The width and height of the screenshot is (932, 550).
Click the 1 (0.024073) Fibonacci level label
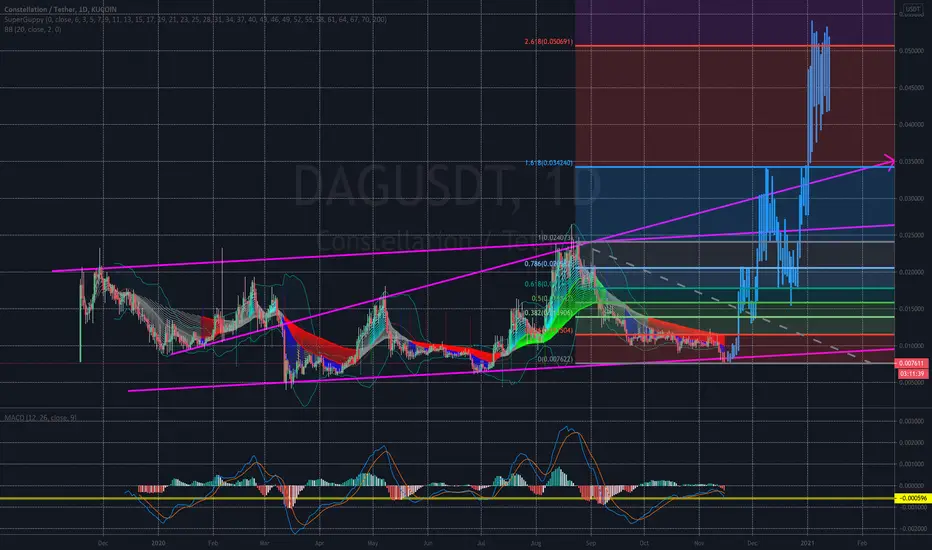[x=555, y=238]
